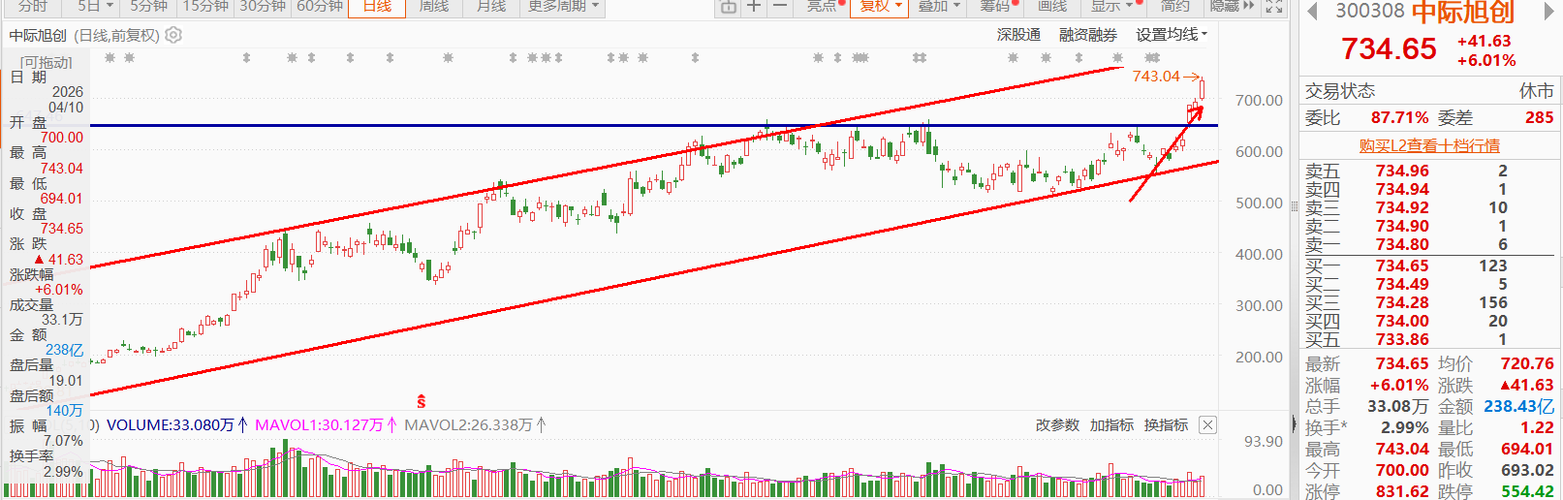Open chart settings gear beside 中际旭创 title

(173, 35)
